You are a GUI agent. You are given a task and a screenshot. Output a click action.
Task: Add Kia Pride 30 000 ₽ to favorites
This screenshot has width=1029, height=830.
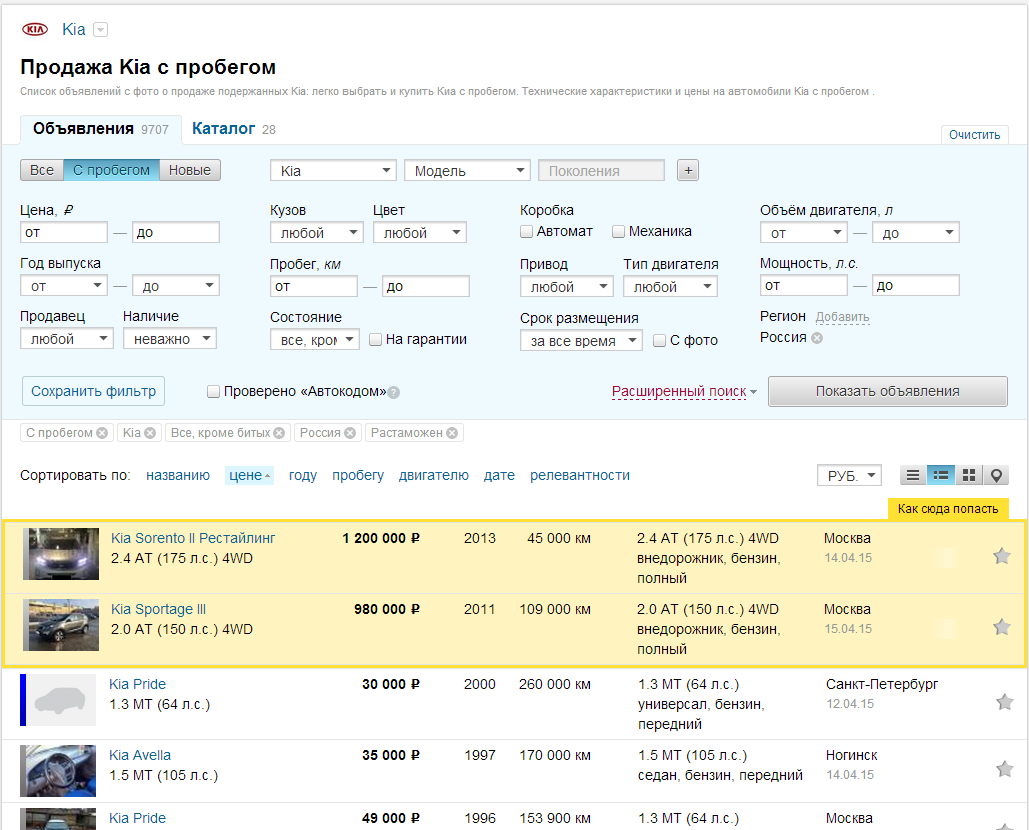(x=1005, y=702)
